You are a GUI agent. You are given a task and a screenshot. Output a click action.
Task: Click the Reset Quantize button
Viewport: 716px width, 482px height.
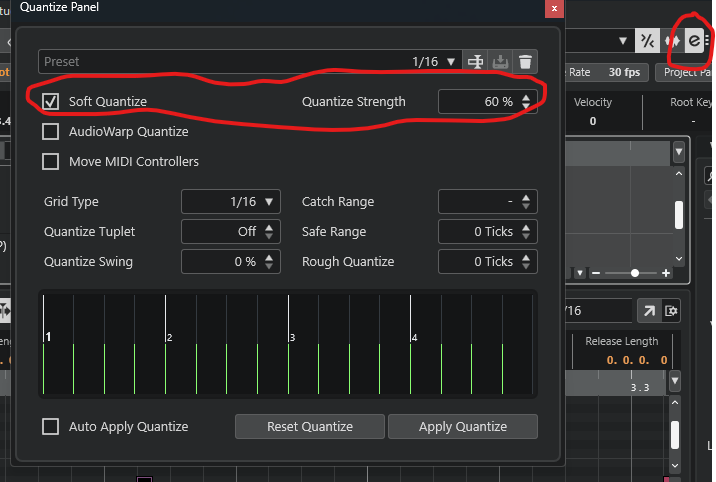[310, 427]
